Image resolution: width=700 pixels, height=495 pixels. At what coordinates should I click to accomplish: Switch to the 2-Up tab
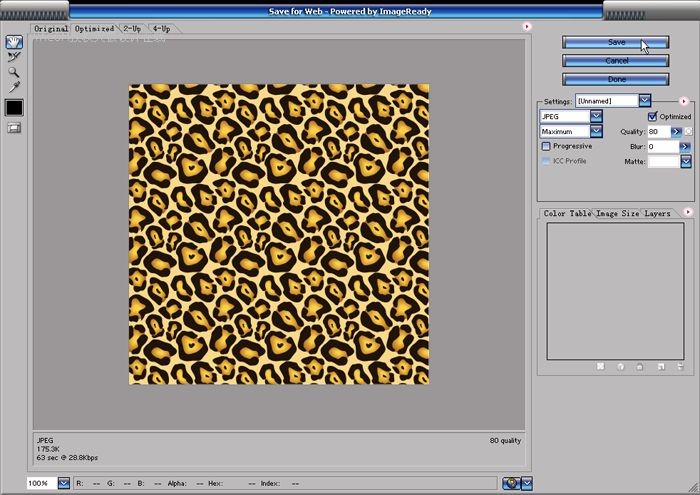point(132,29)
